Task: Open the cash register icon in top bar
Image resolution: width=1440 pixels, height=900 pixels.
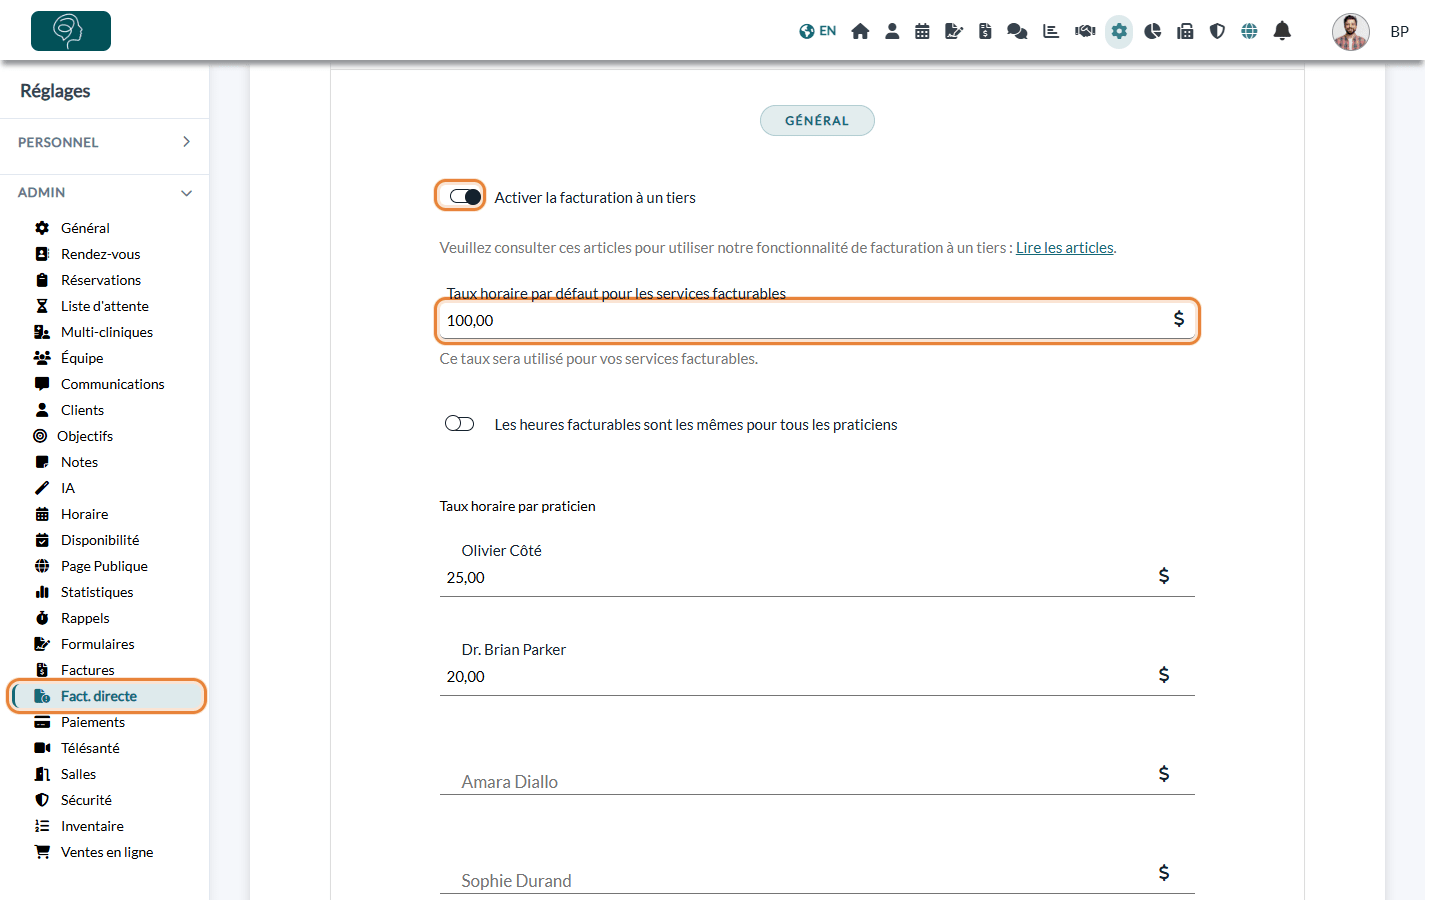Action: pos(1185,31)
